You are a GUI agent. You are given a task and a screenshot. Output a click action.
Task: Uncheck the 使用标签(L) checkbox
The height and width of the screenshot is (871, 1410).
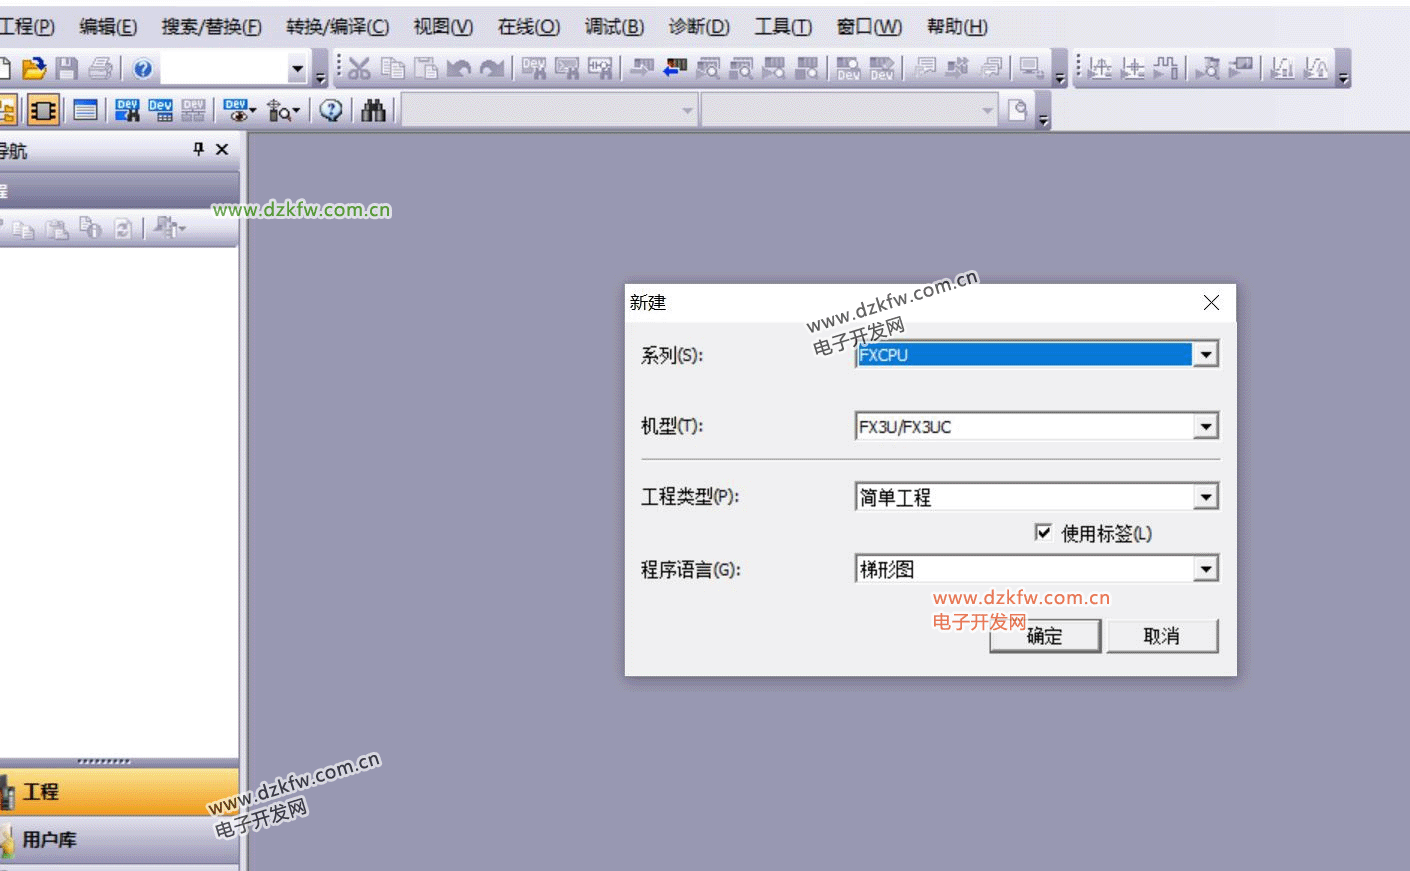coord(1043,532)
